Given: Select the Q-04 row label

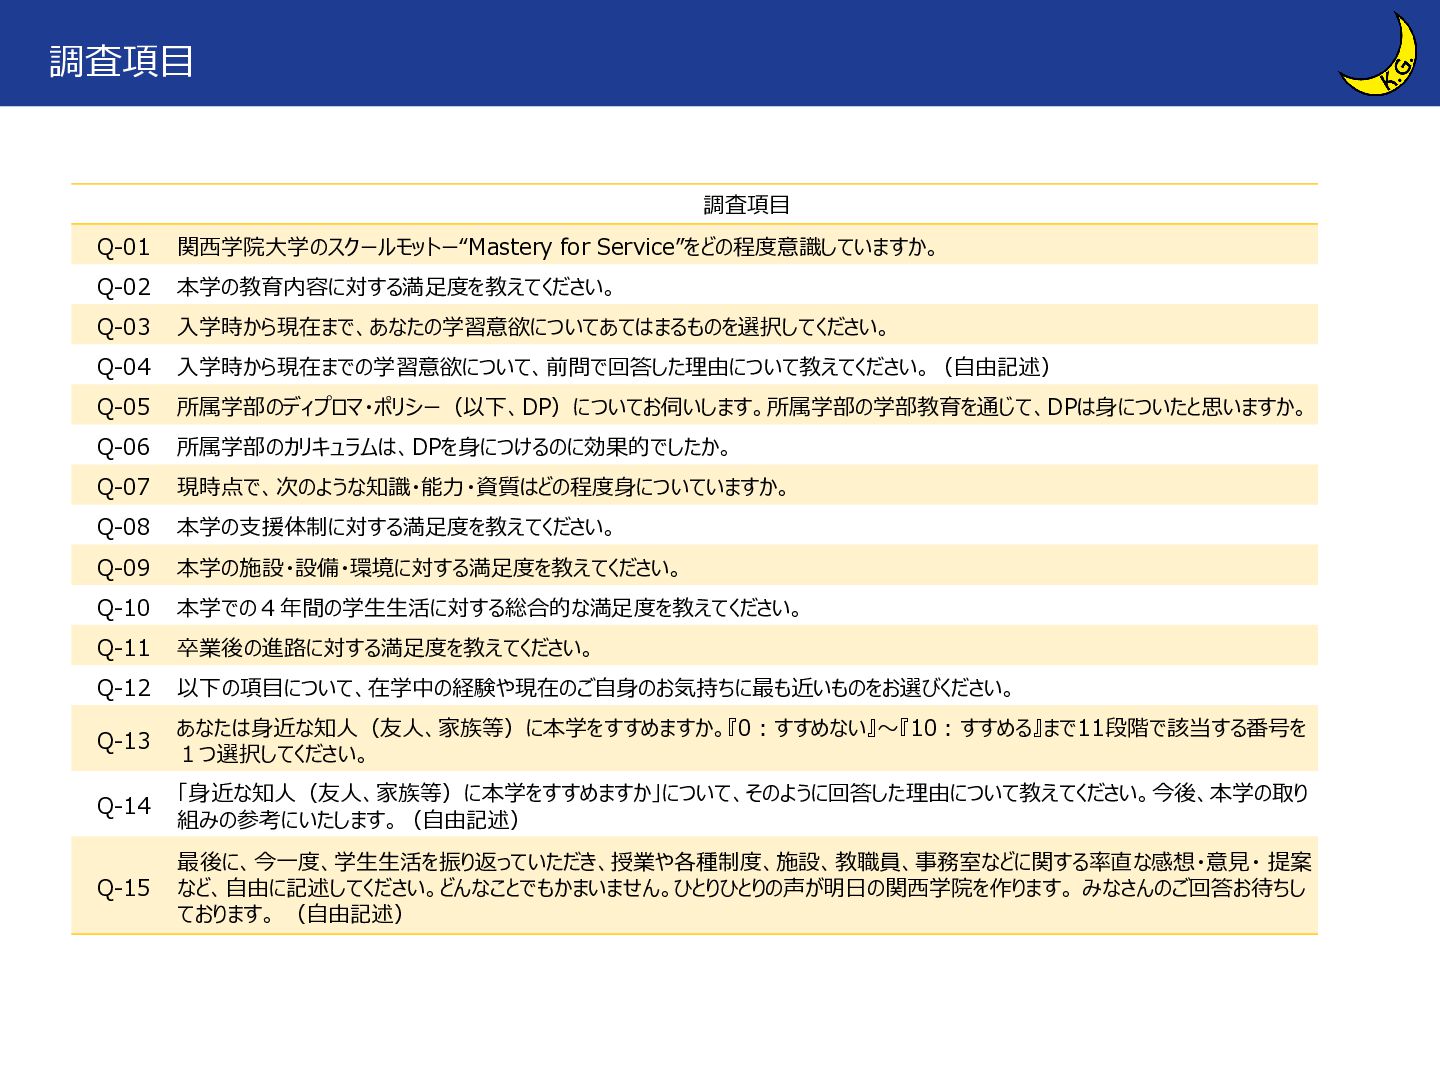Looking at the screenshot, I should tap(123, 367).
